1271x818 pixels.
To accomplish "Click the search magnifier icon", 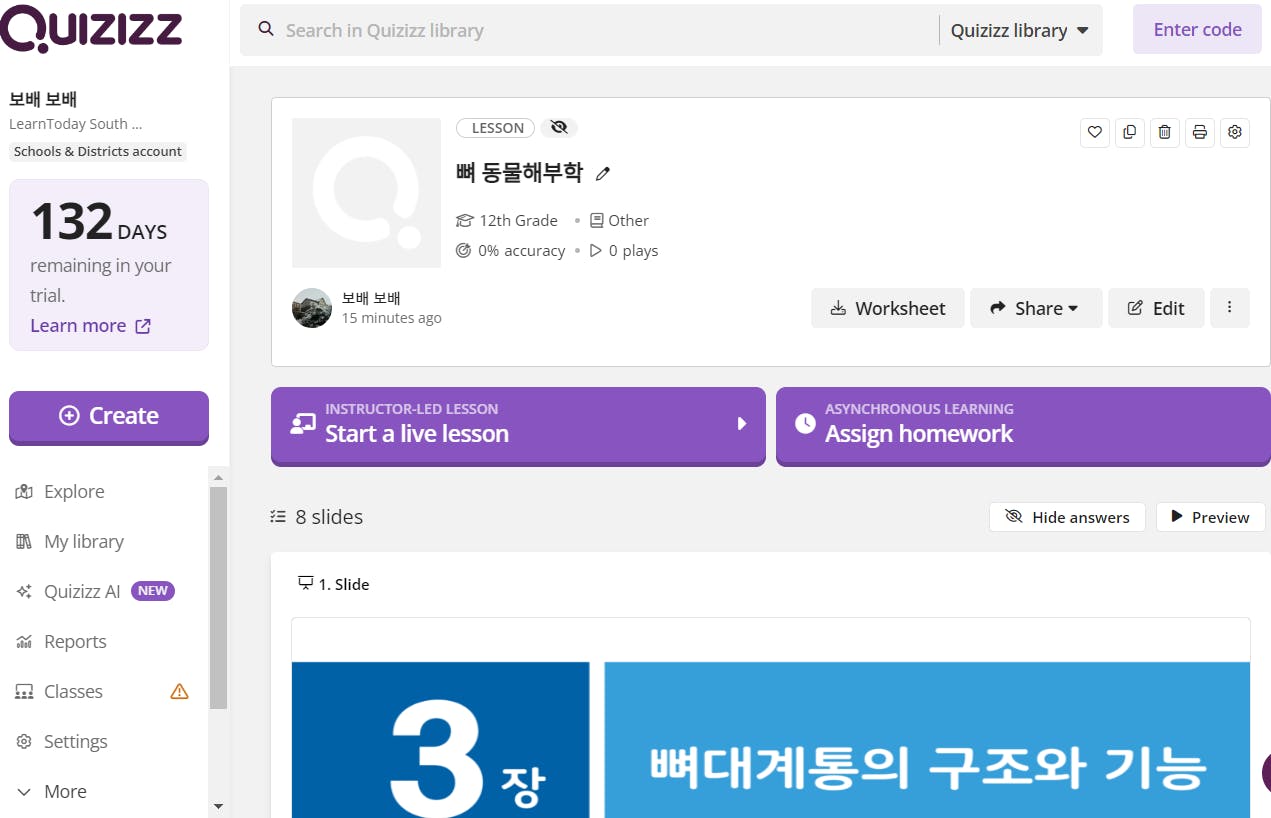I will 266,29.
